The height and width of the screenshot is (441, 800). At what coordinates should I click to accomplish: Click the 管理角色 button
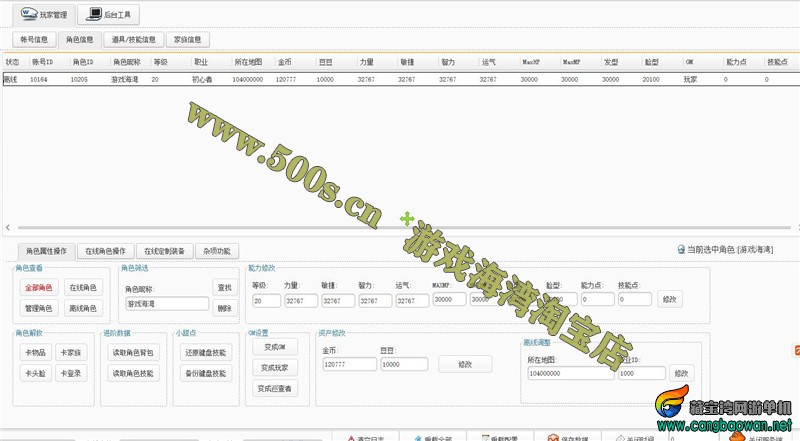pyautogui.click(x=39, y=308)
